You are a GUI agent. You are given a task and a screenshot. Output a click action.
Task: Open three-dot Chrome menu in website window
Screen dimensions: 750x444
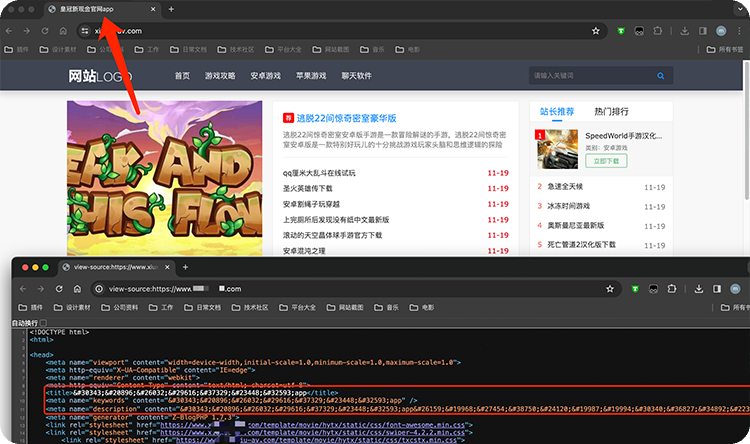click(x=739, y=31)
